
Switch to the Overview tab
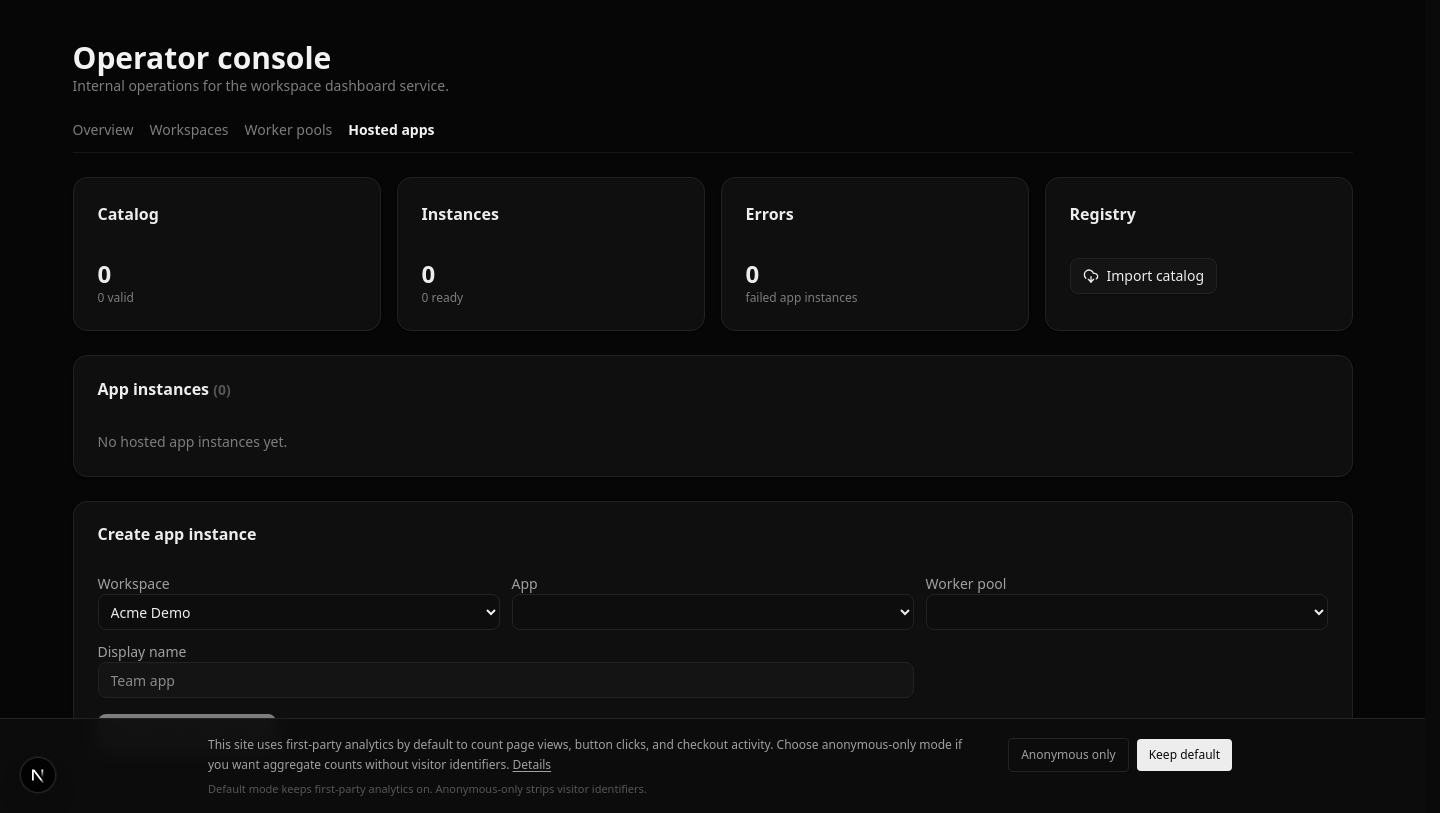103,130
